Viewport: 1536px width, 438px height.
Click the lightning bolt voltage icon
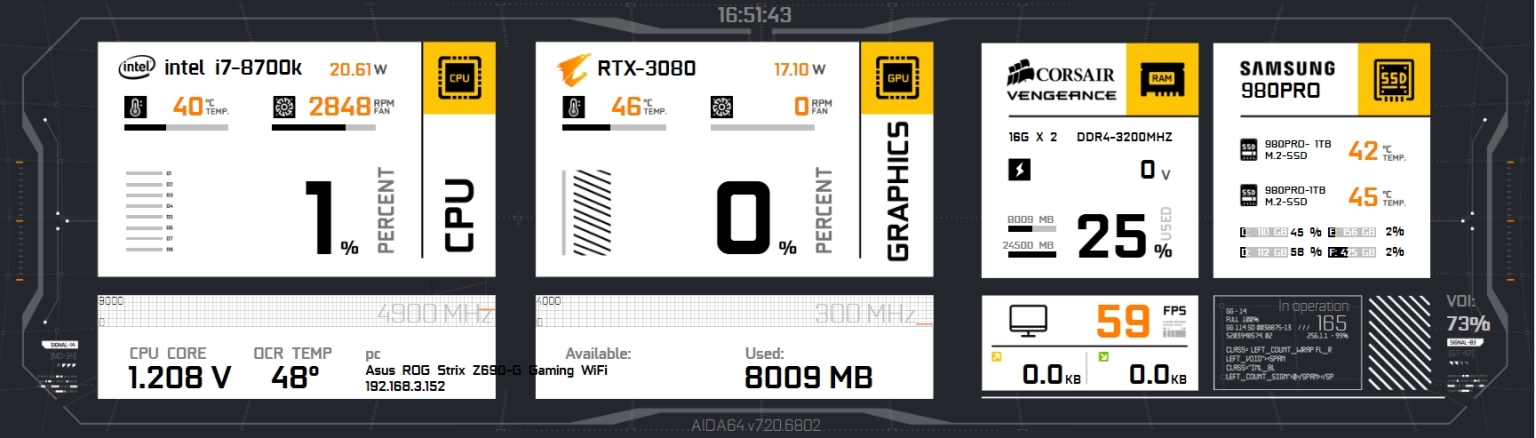coord(1019,170)
